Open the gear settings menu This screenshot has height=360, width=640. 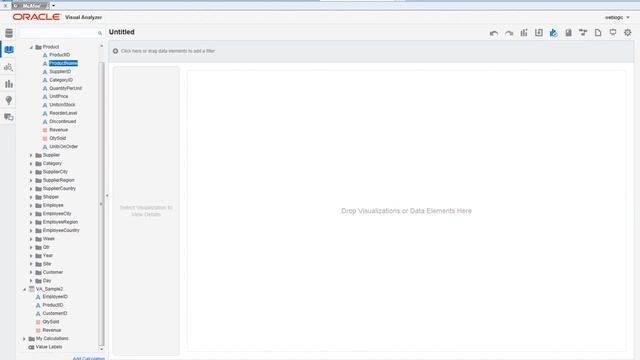point(628,33)
